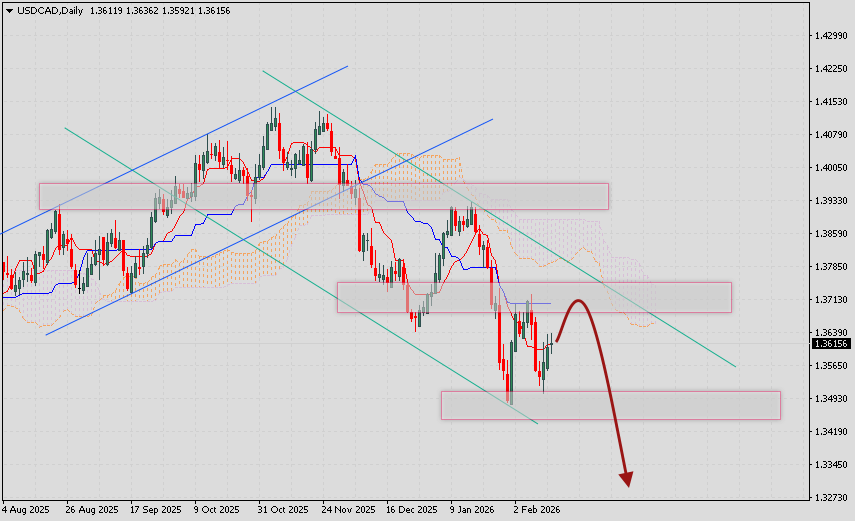The height and width of the screenshot is (521, 855).
Task: Select the curved peak of the red forecast arrow
Action: pyautogui.click(x=577, y=301)
